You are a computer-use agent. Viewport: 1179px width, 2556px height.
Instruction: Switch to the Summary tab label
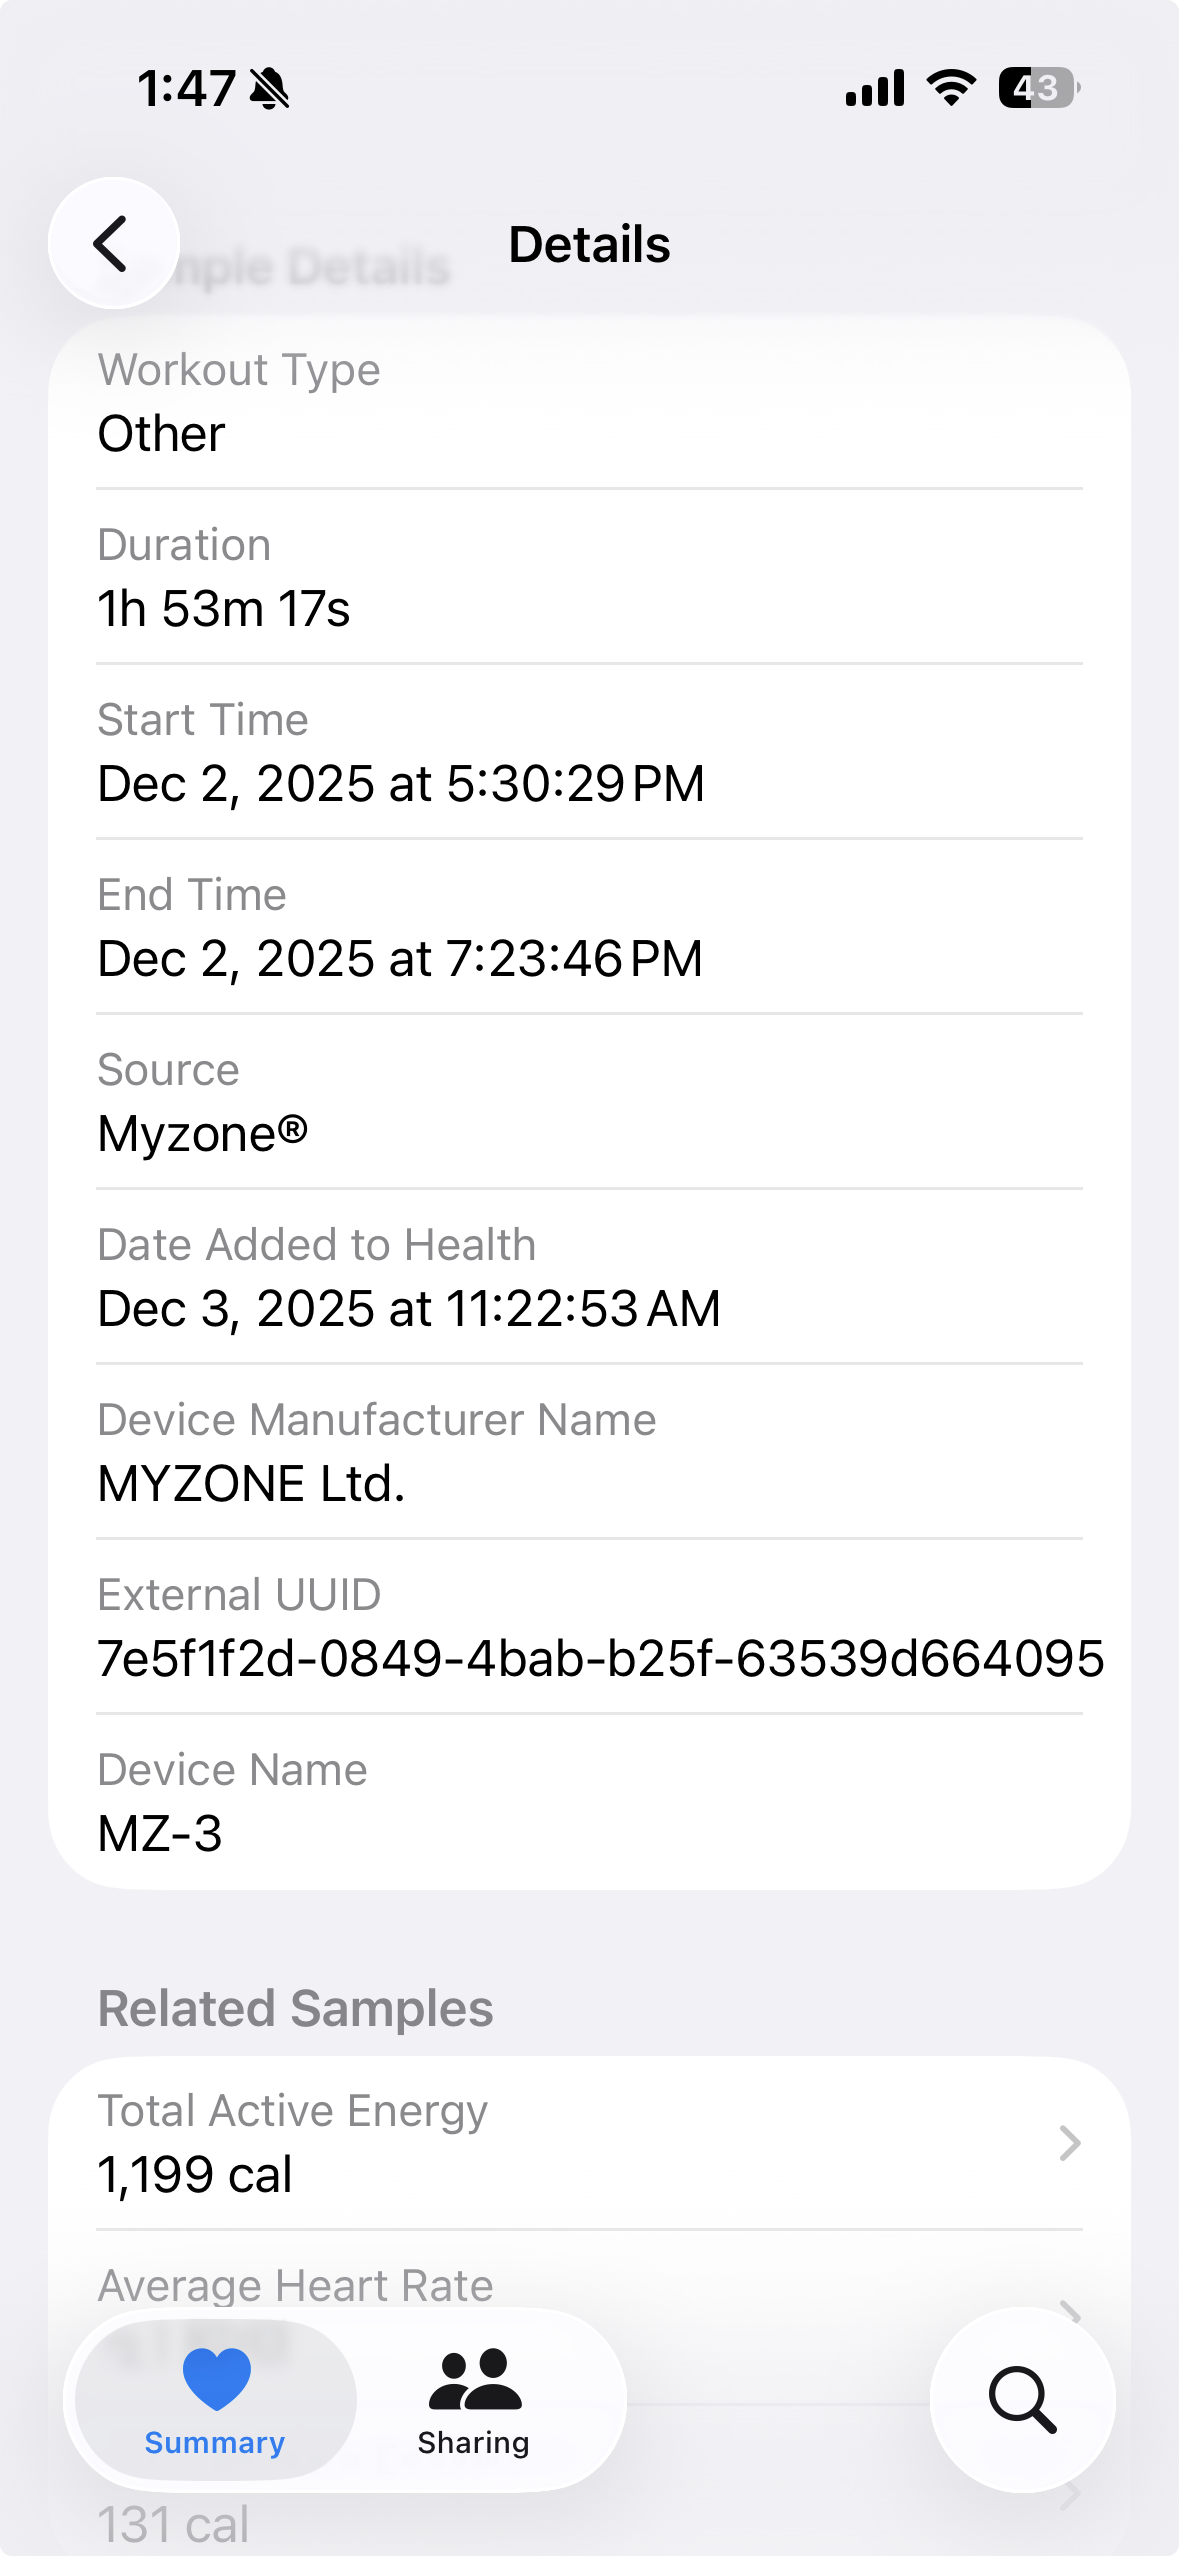tap(215, 2443)
